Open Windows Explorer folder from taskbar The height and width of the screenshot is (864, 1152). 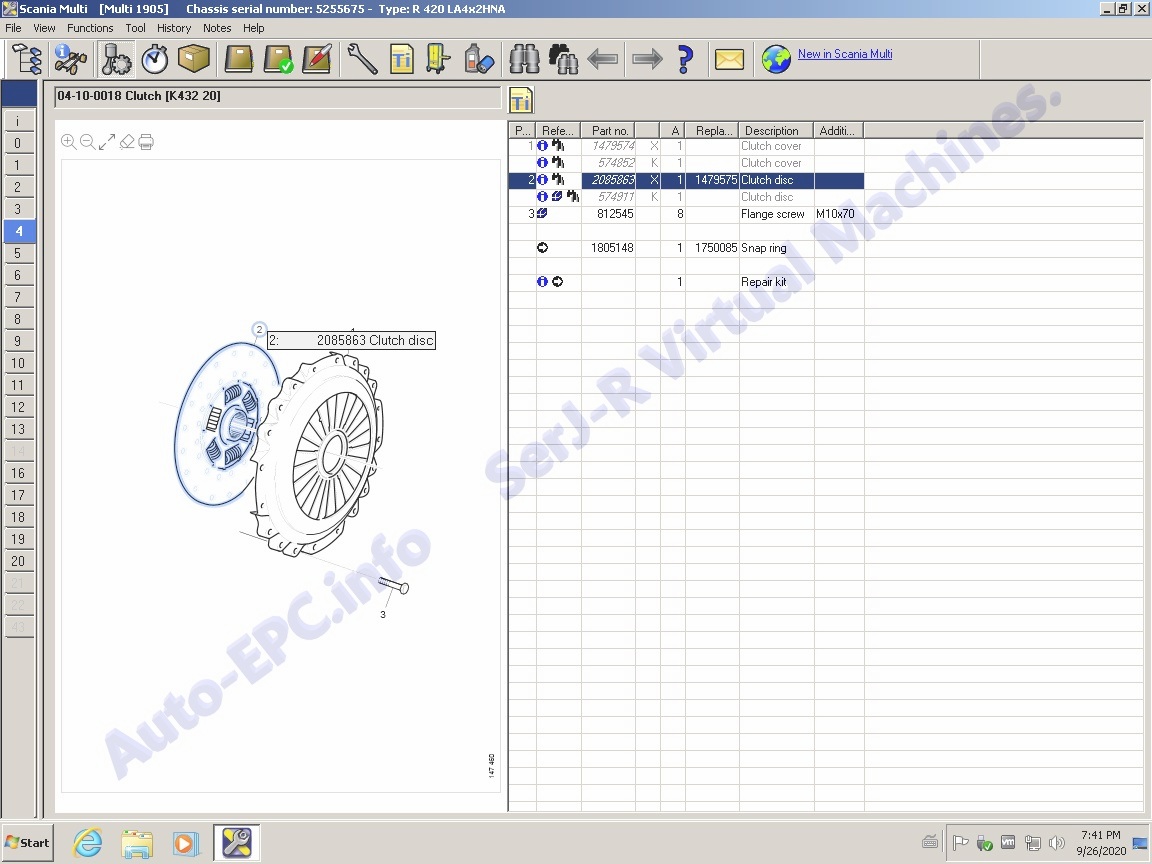tap(137, 843)
